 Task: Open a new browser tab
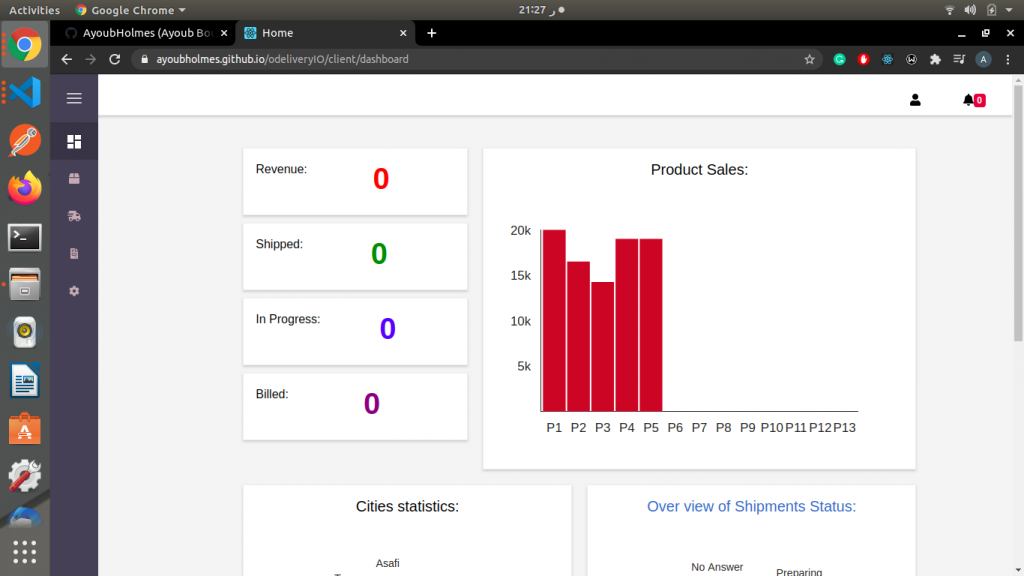(x=432, y=33)
